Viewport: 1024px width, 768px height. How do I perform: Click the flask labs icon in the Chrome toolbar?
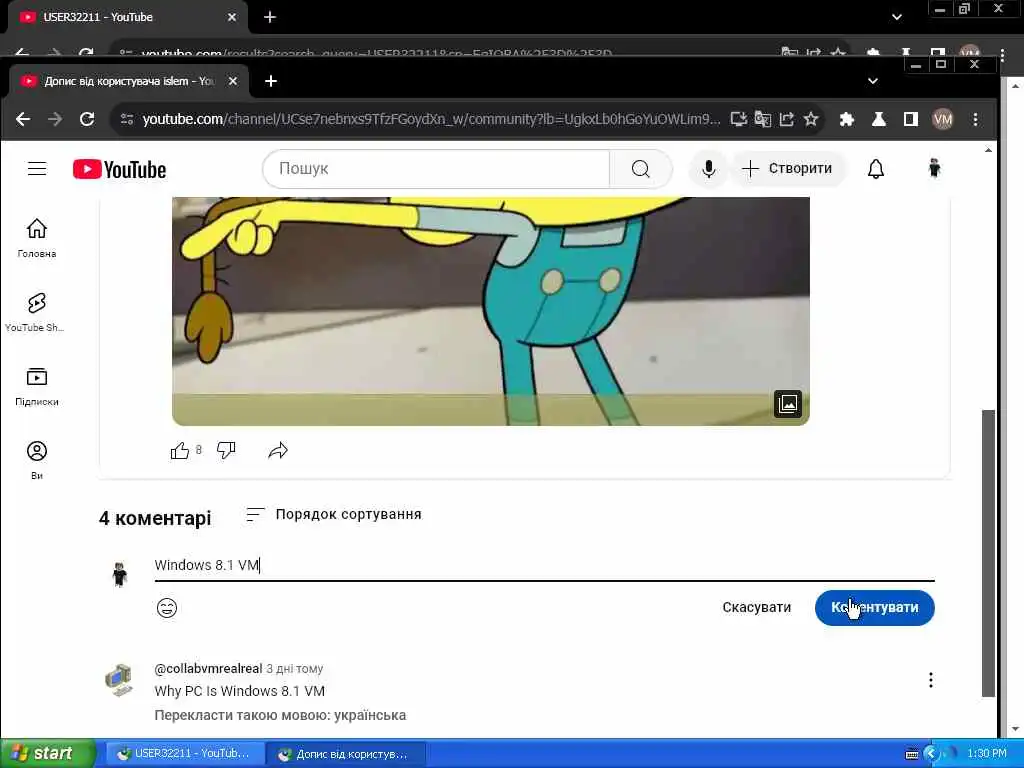[878, 119]
